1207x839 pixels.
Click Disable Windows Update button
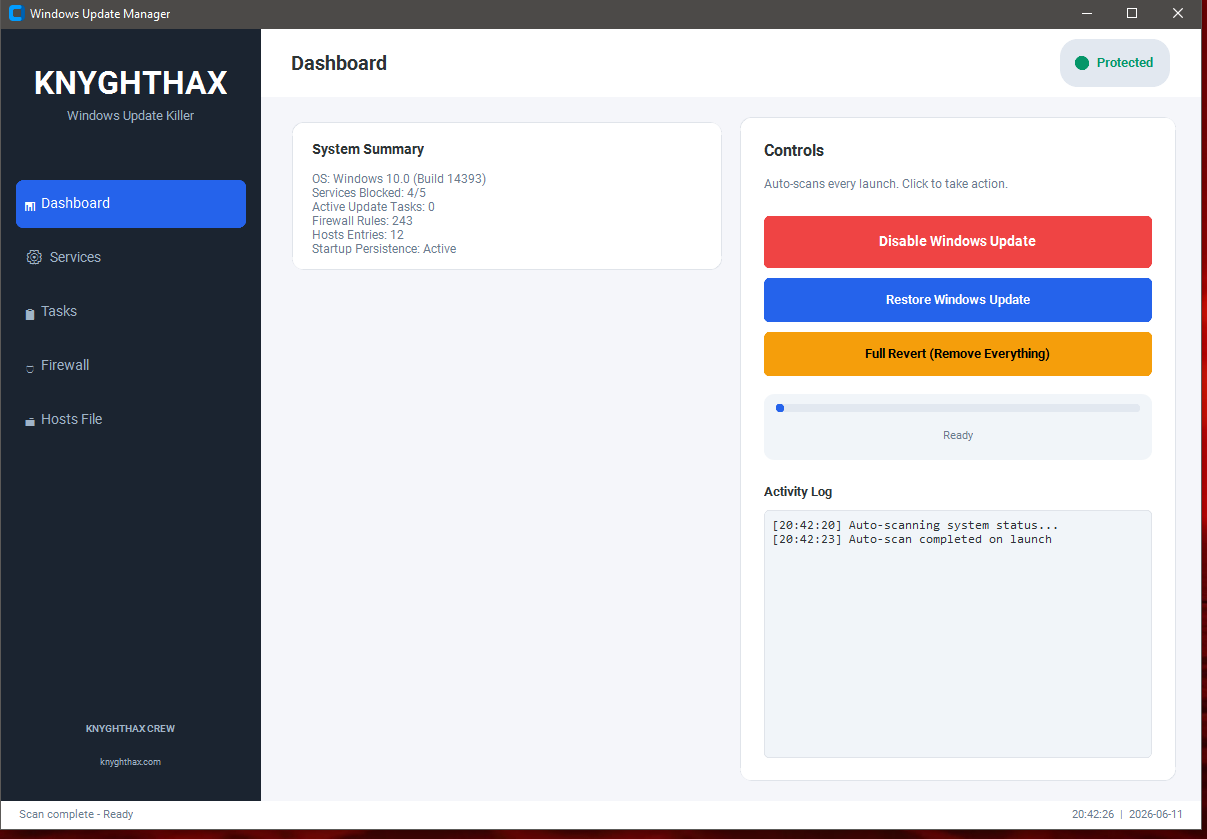tap(957, 241)
